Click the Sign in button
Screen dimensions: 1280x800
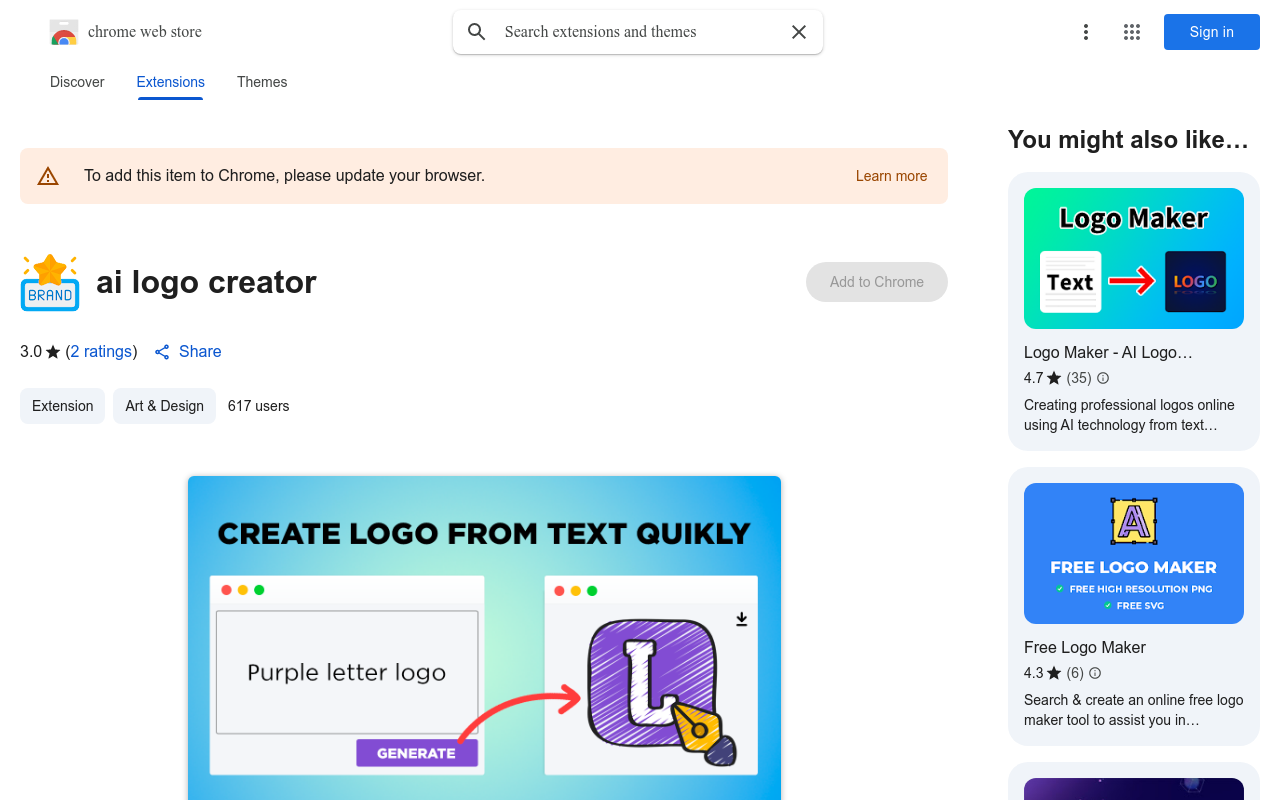(1212, 32)
